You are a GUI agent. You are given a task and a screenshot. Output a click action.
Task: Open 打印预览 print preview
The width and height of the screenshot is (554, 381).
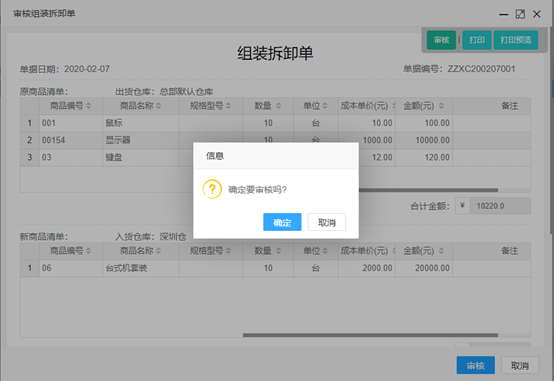pyautogui.click(x=515, y=40)
